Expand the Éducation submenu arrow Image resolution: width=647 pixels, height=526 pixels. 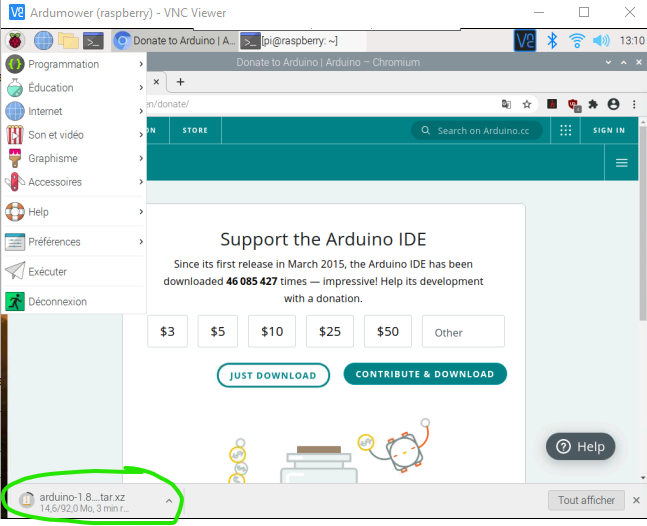(141, 87)
